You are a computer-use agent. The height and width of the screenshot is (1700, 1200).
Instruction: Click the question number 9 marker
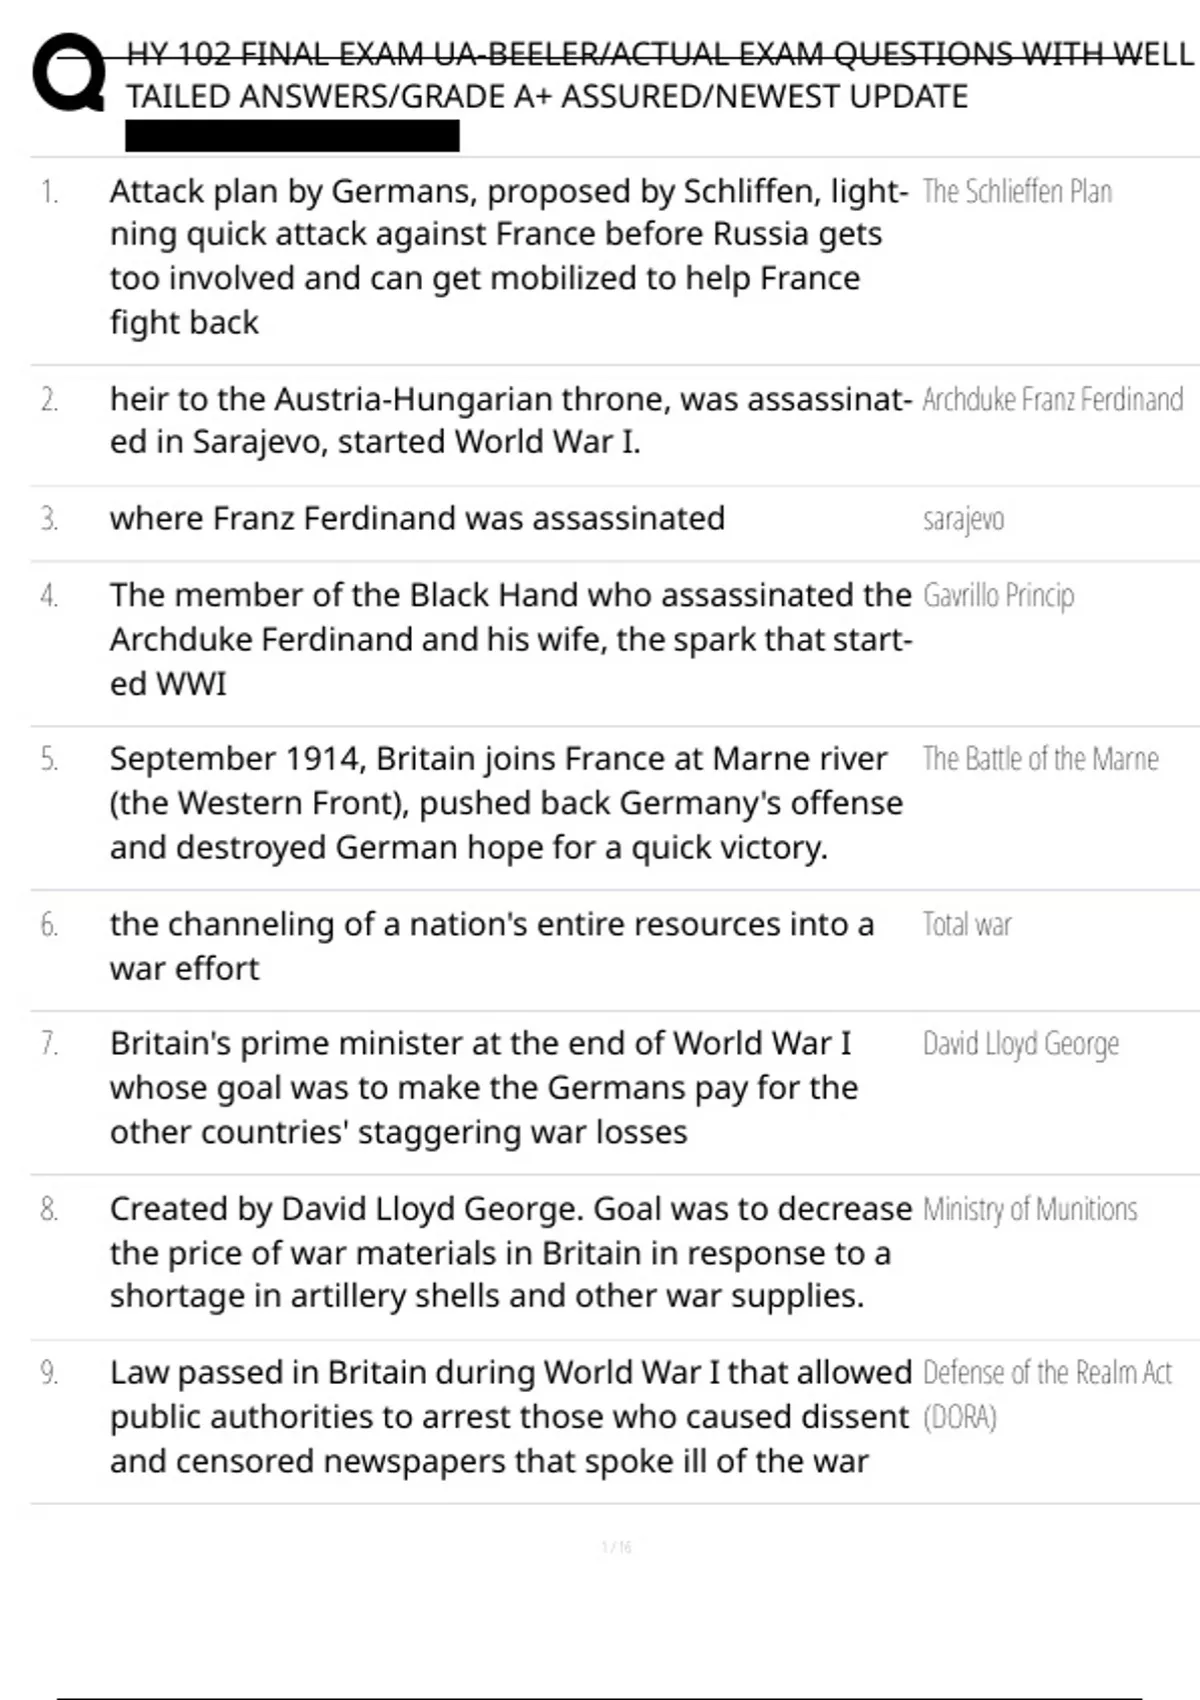49,1373
